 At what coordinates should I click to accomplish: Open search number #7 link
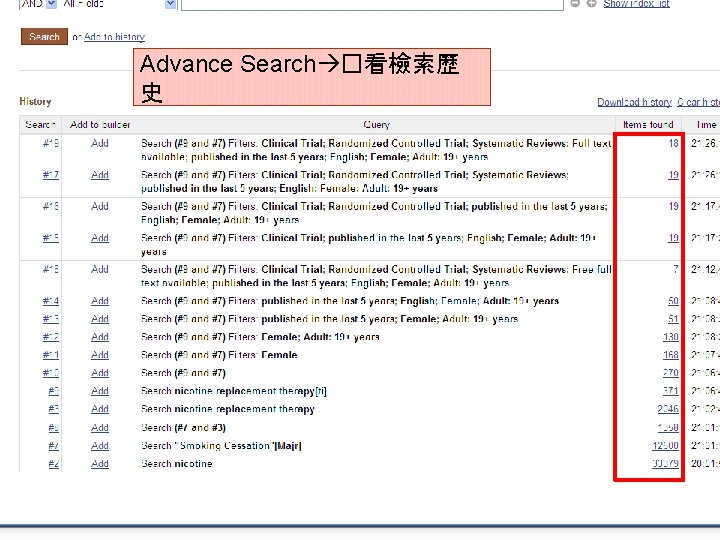[x=53, y=446]
